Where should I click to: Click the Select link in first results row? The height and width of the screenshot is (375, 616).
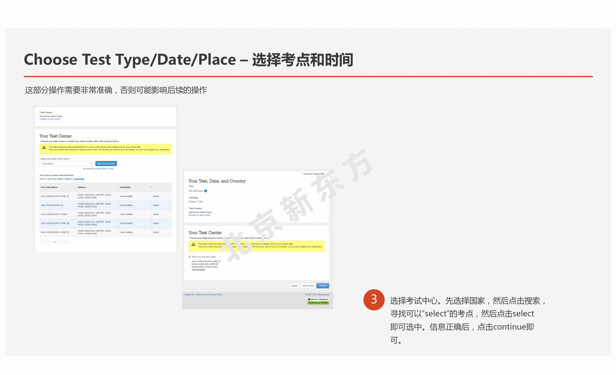[156, 196]
